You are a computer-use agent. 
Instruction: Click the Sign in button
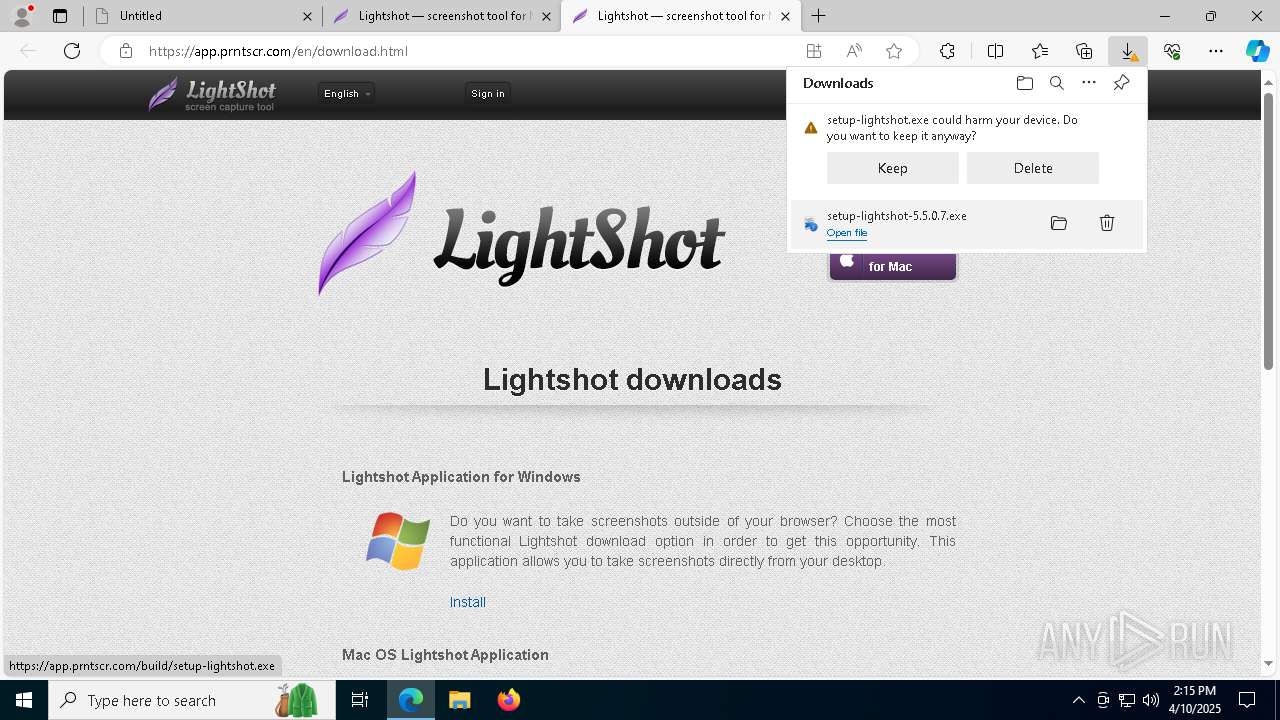tap(488, 93)
